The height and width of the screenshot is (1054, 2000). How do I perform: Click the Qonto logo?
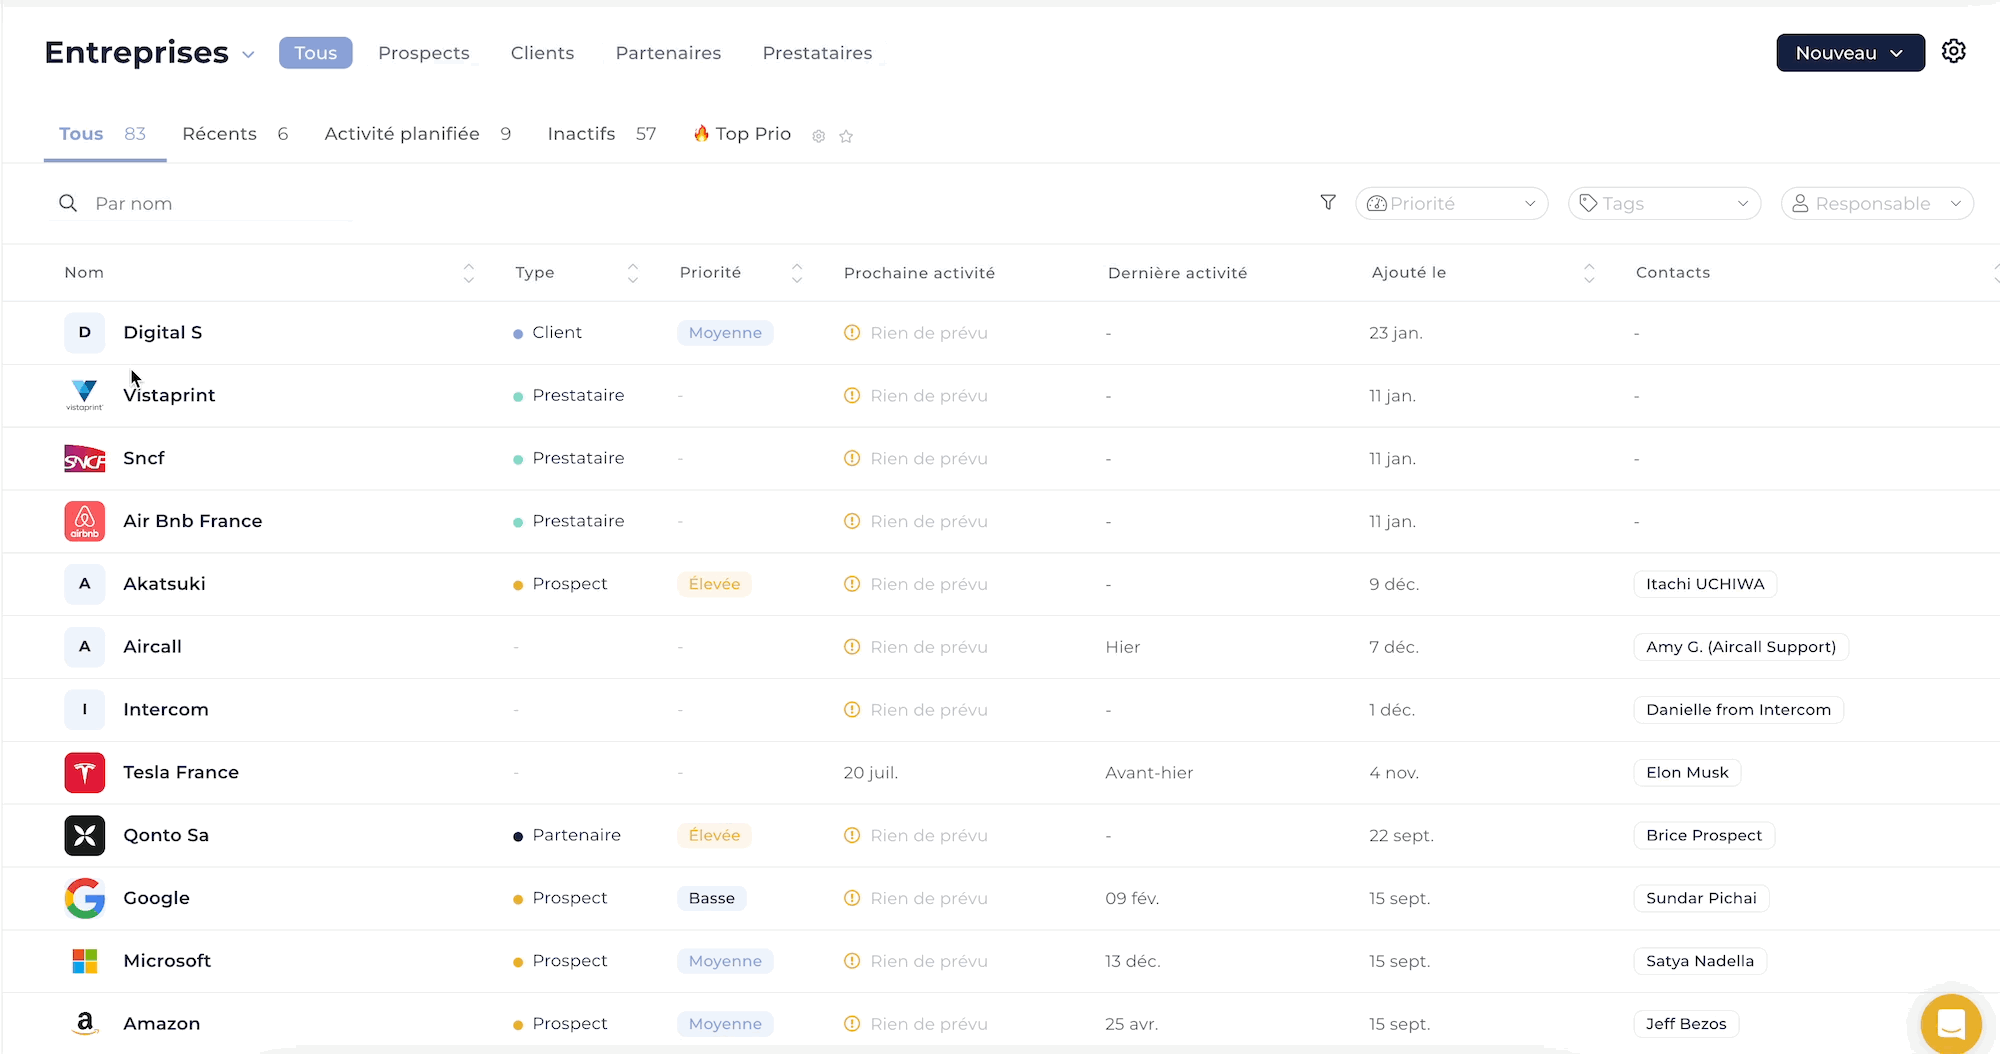point(85,835)
